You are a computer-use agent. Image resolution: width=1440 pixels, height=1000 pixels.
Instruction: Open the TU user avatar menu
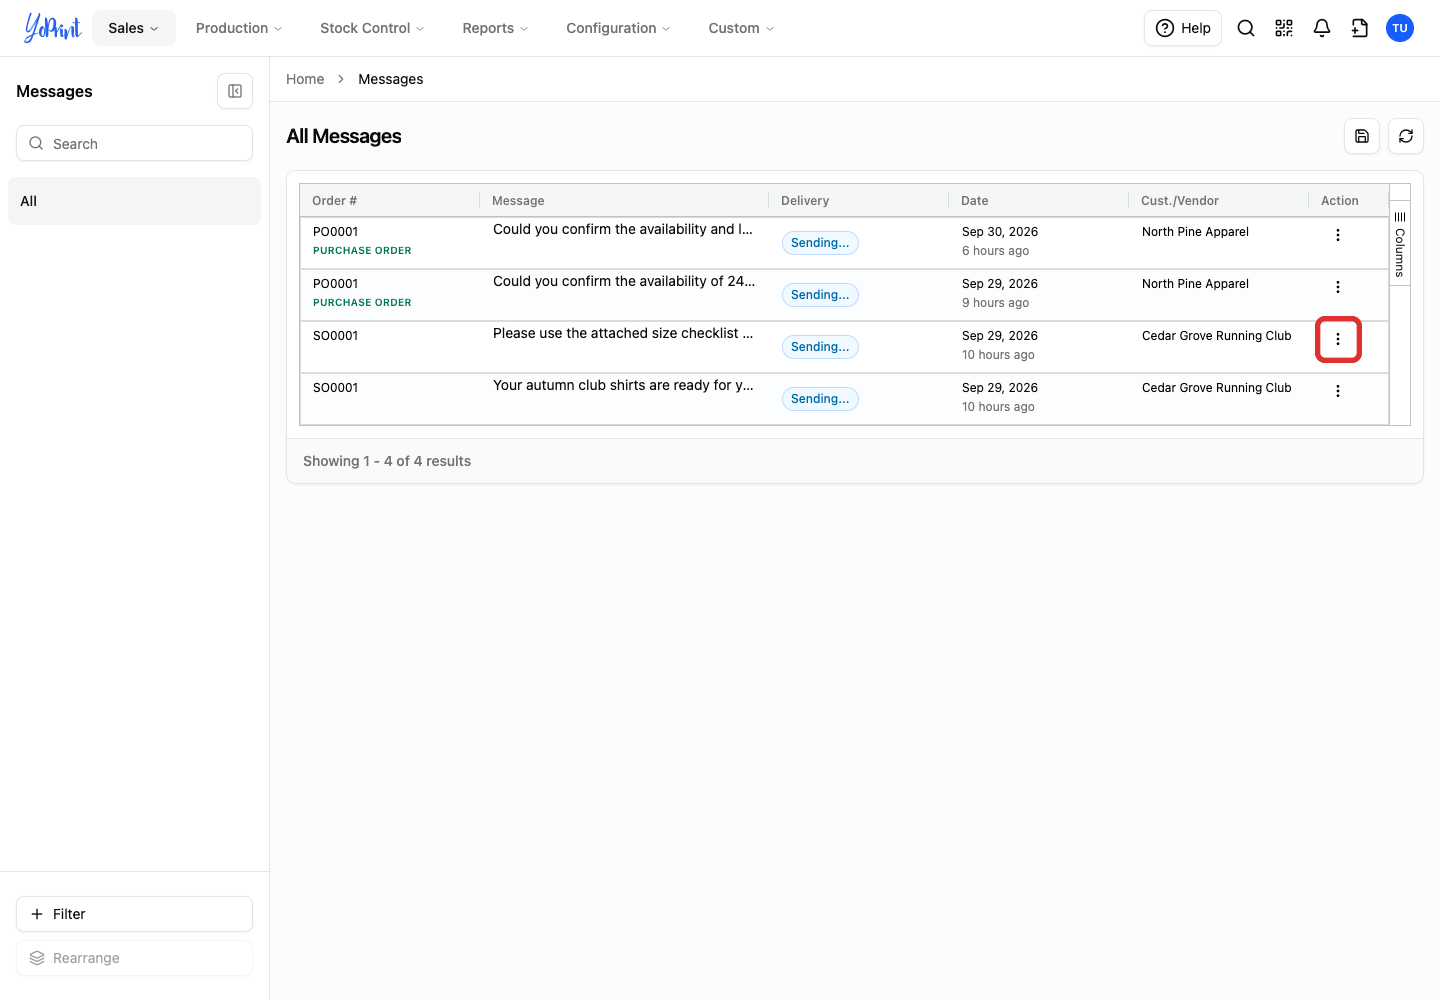point(1400,28)
